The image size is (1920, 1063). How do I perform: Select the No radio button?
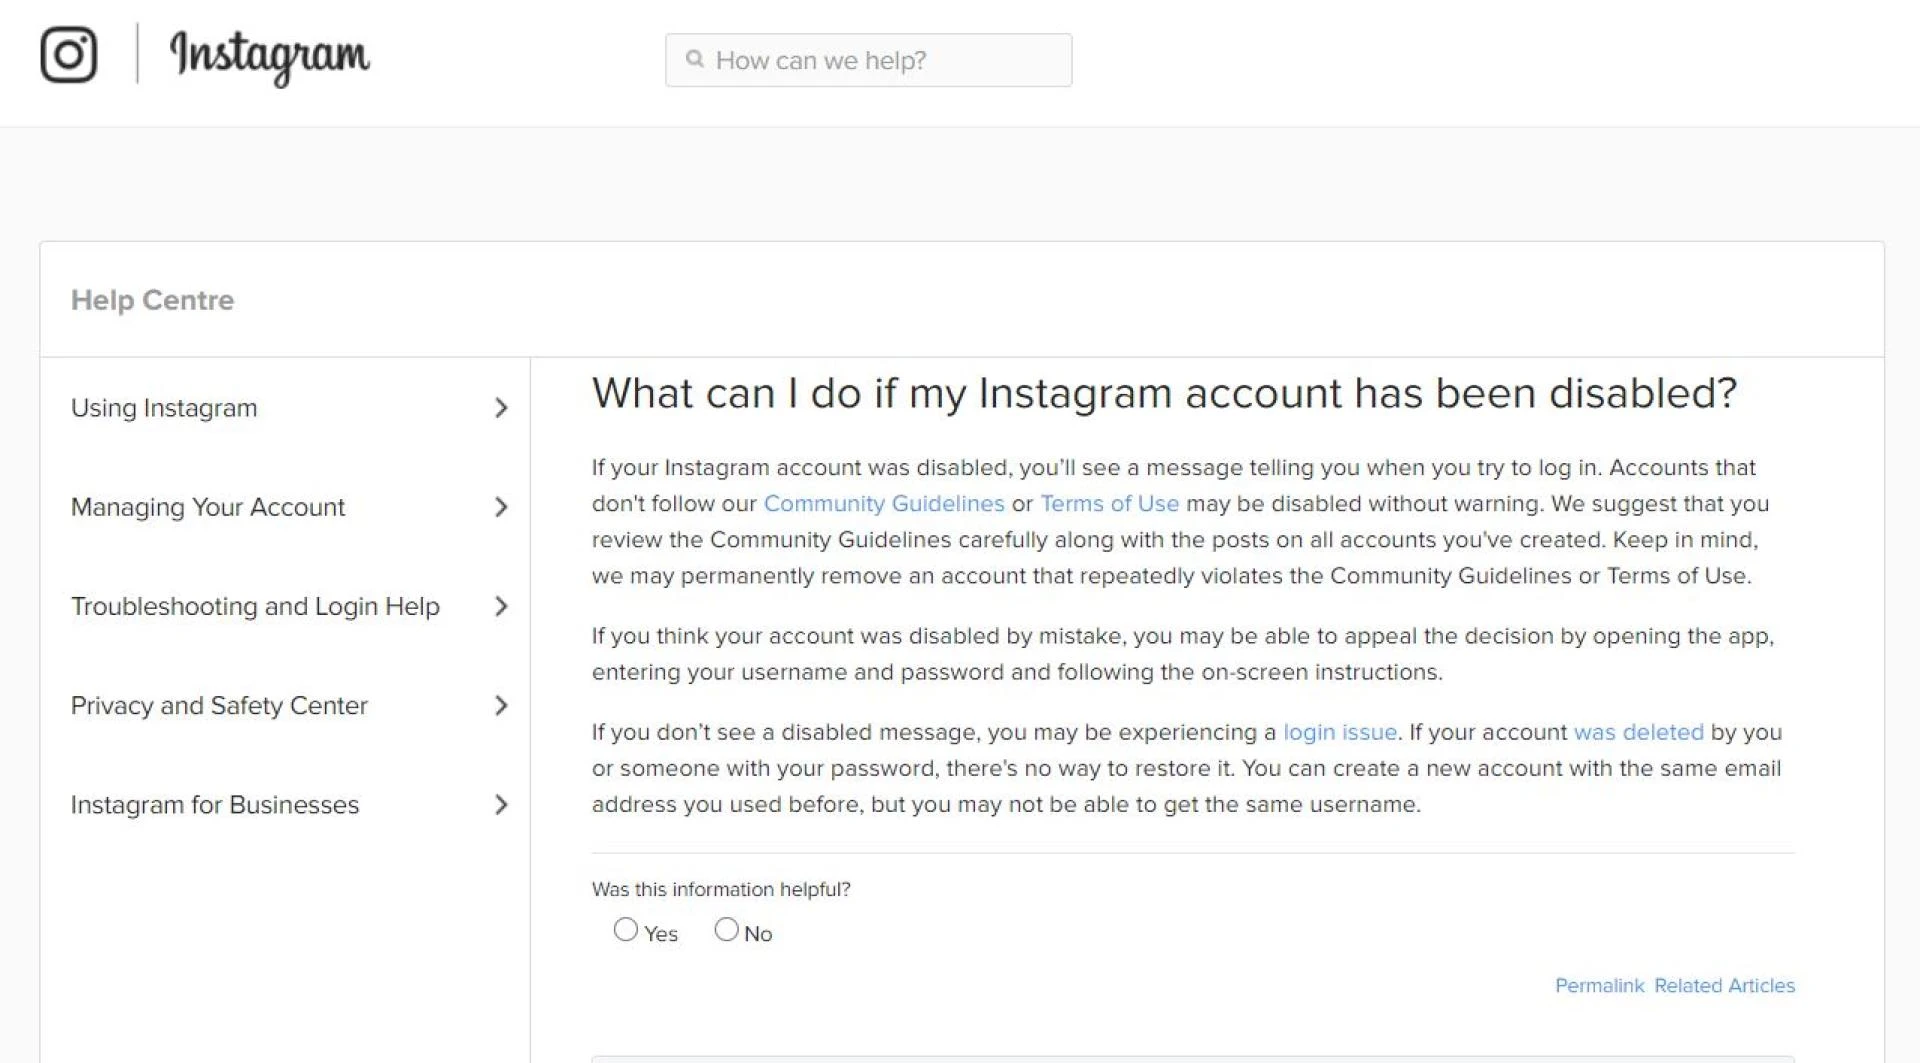[726, 930]
